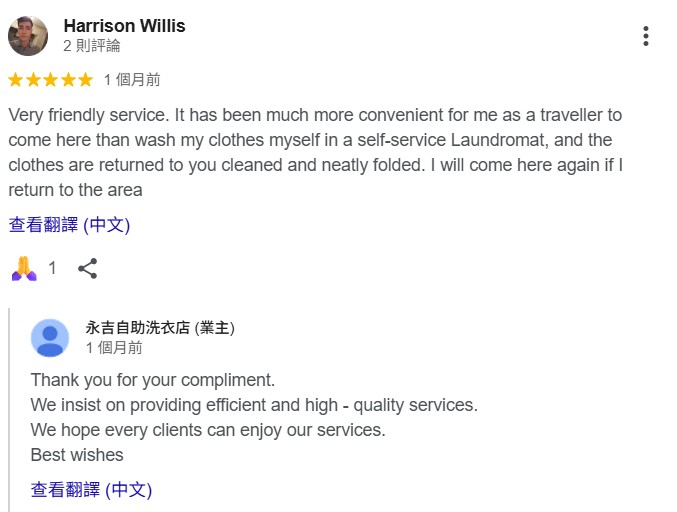Click "Thank you for your compliment" reply line
The height and width of the screenshot is (512, 677).
(x=152, y=380)
